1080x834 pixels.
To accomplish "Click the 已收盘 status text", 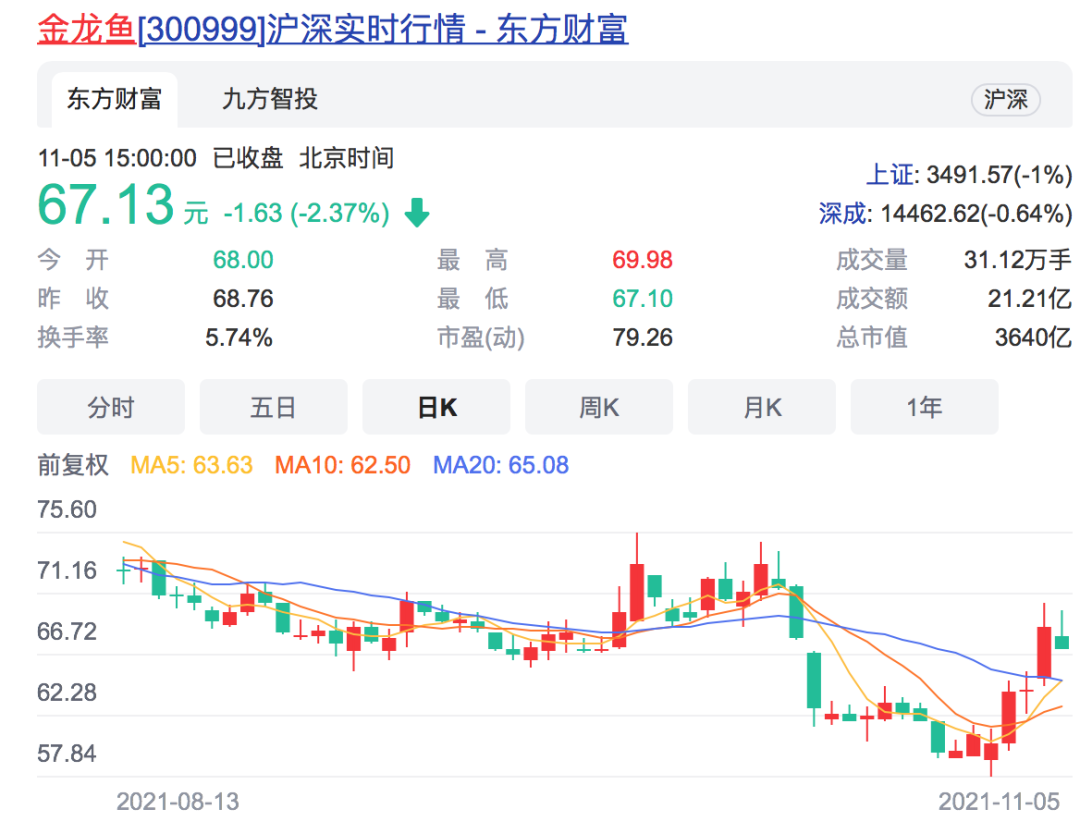I will (x=248, y=158).
